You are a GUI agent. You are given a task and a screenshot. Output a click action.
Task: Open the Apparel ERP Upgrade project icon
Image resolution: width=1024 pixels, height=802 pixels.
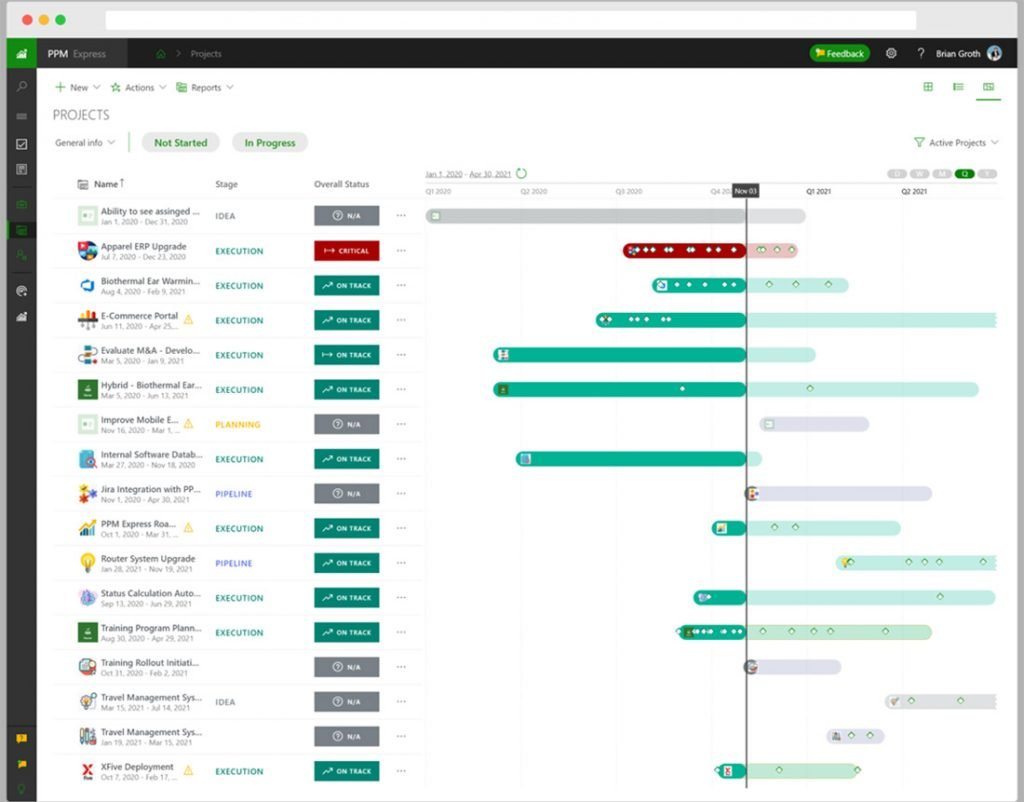click(88, 250)
